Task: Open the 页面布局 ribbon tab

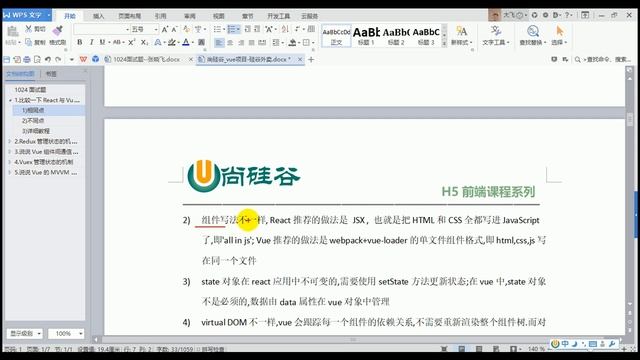Action: click(129, 16)
